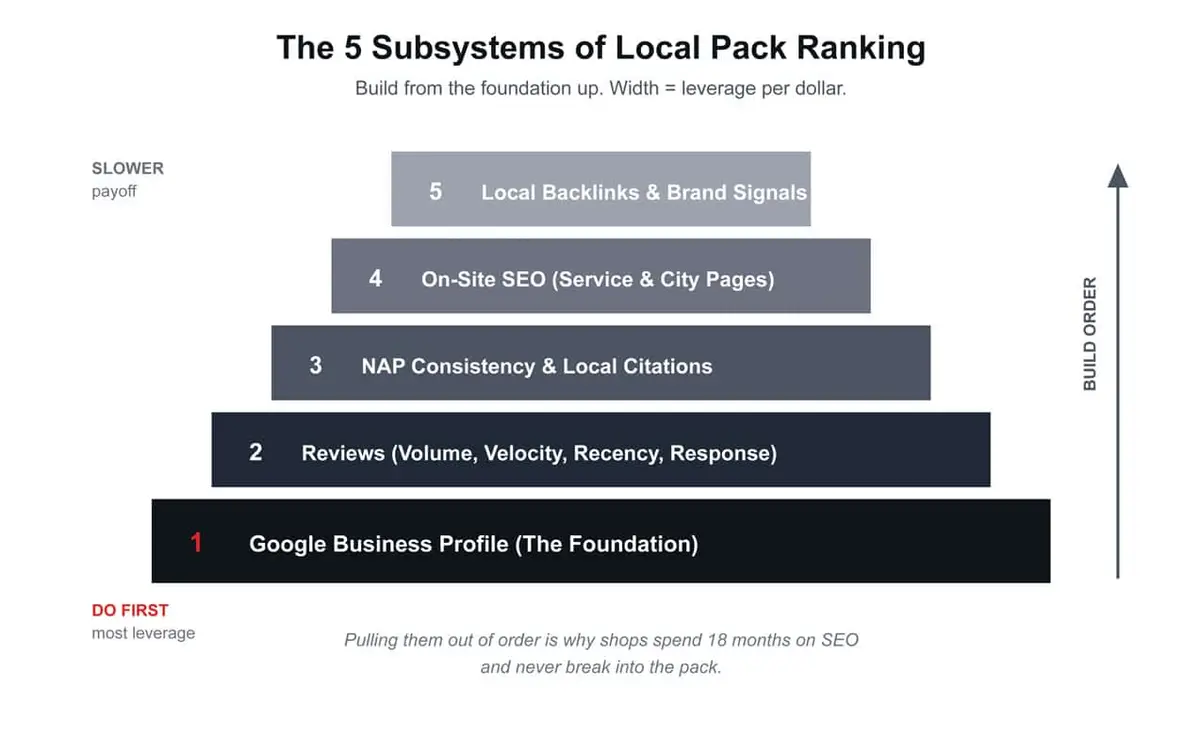The height and width of the screenshot is (751, 1200).
Task: Click the caption line 'Pulling them out of order...'
Action: pyautogui.click(x=601, y=640)
